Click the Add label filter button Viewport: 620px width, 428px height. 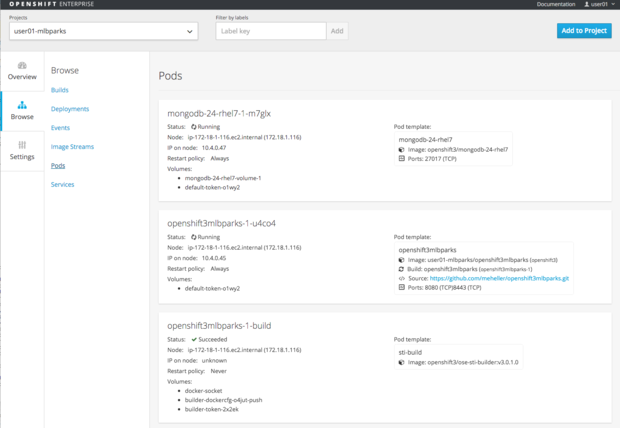tap(337, 31)
